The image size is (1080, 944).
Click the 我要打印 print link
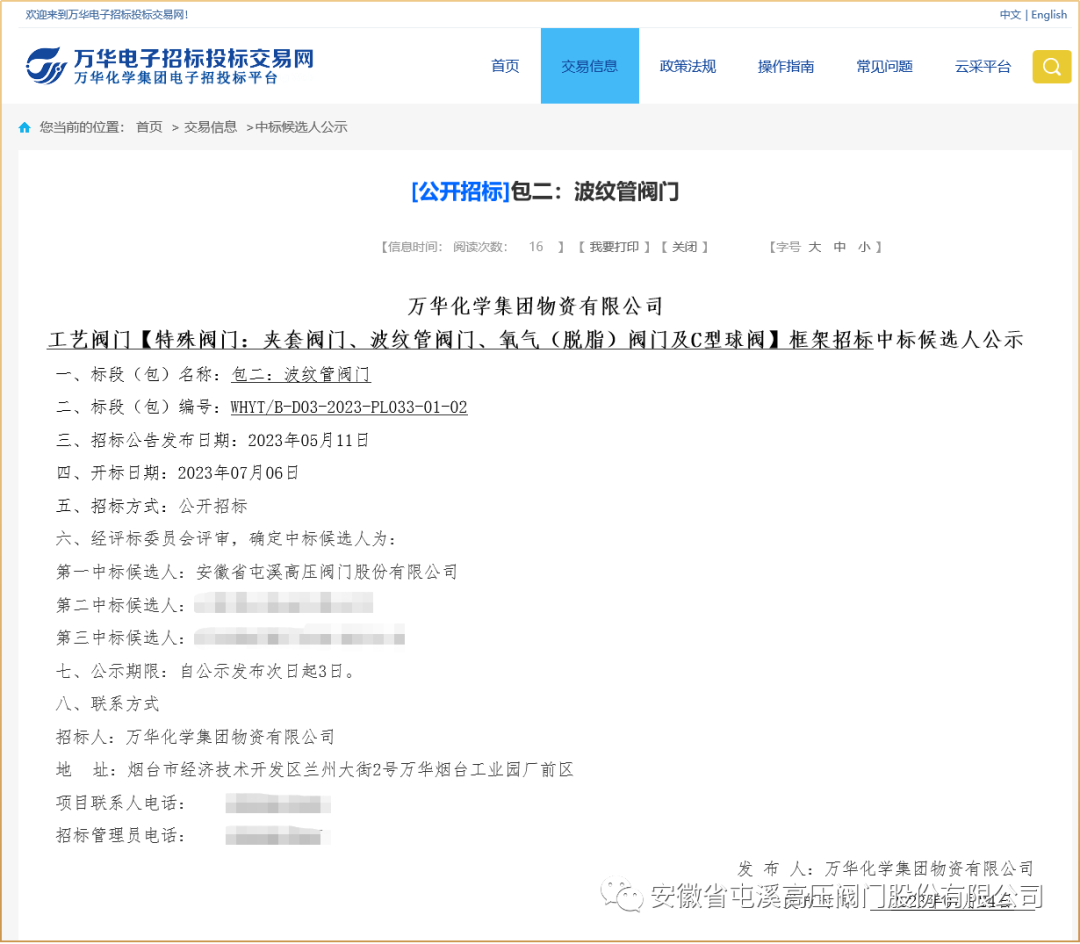point(614,247)
